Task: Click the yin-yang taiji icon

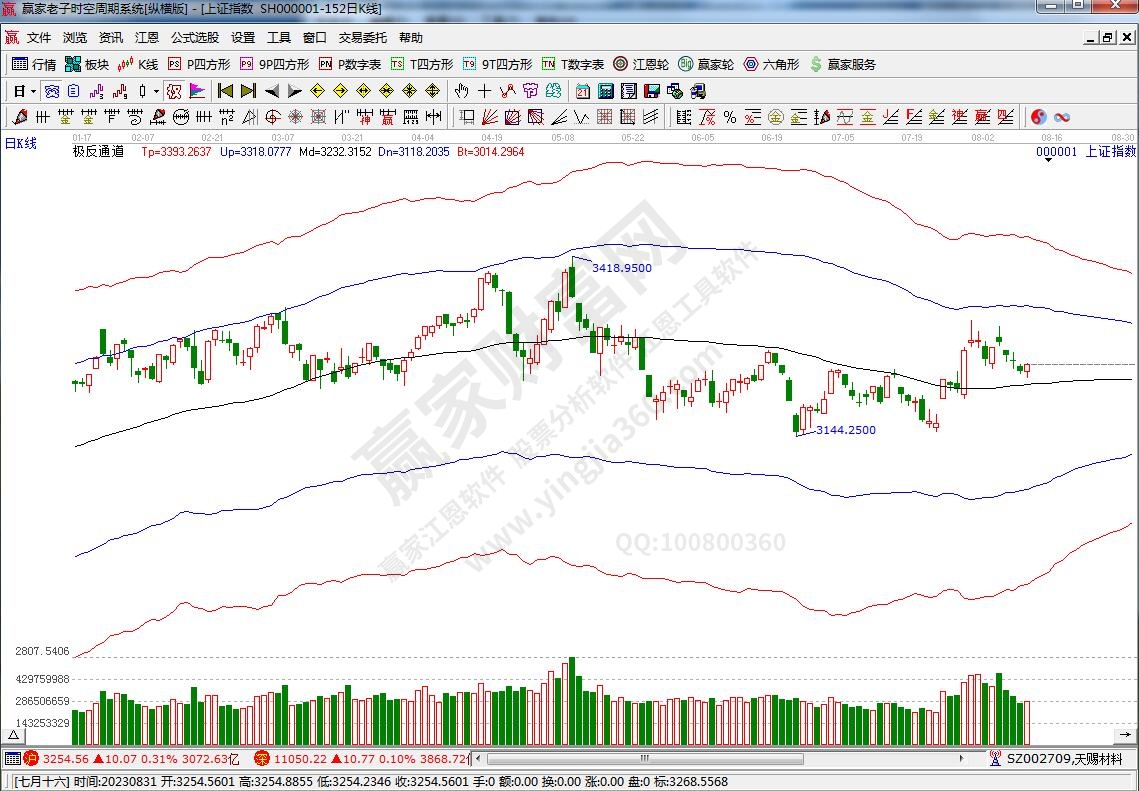Action: tap(1038, 117)
